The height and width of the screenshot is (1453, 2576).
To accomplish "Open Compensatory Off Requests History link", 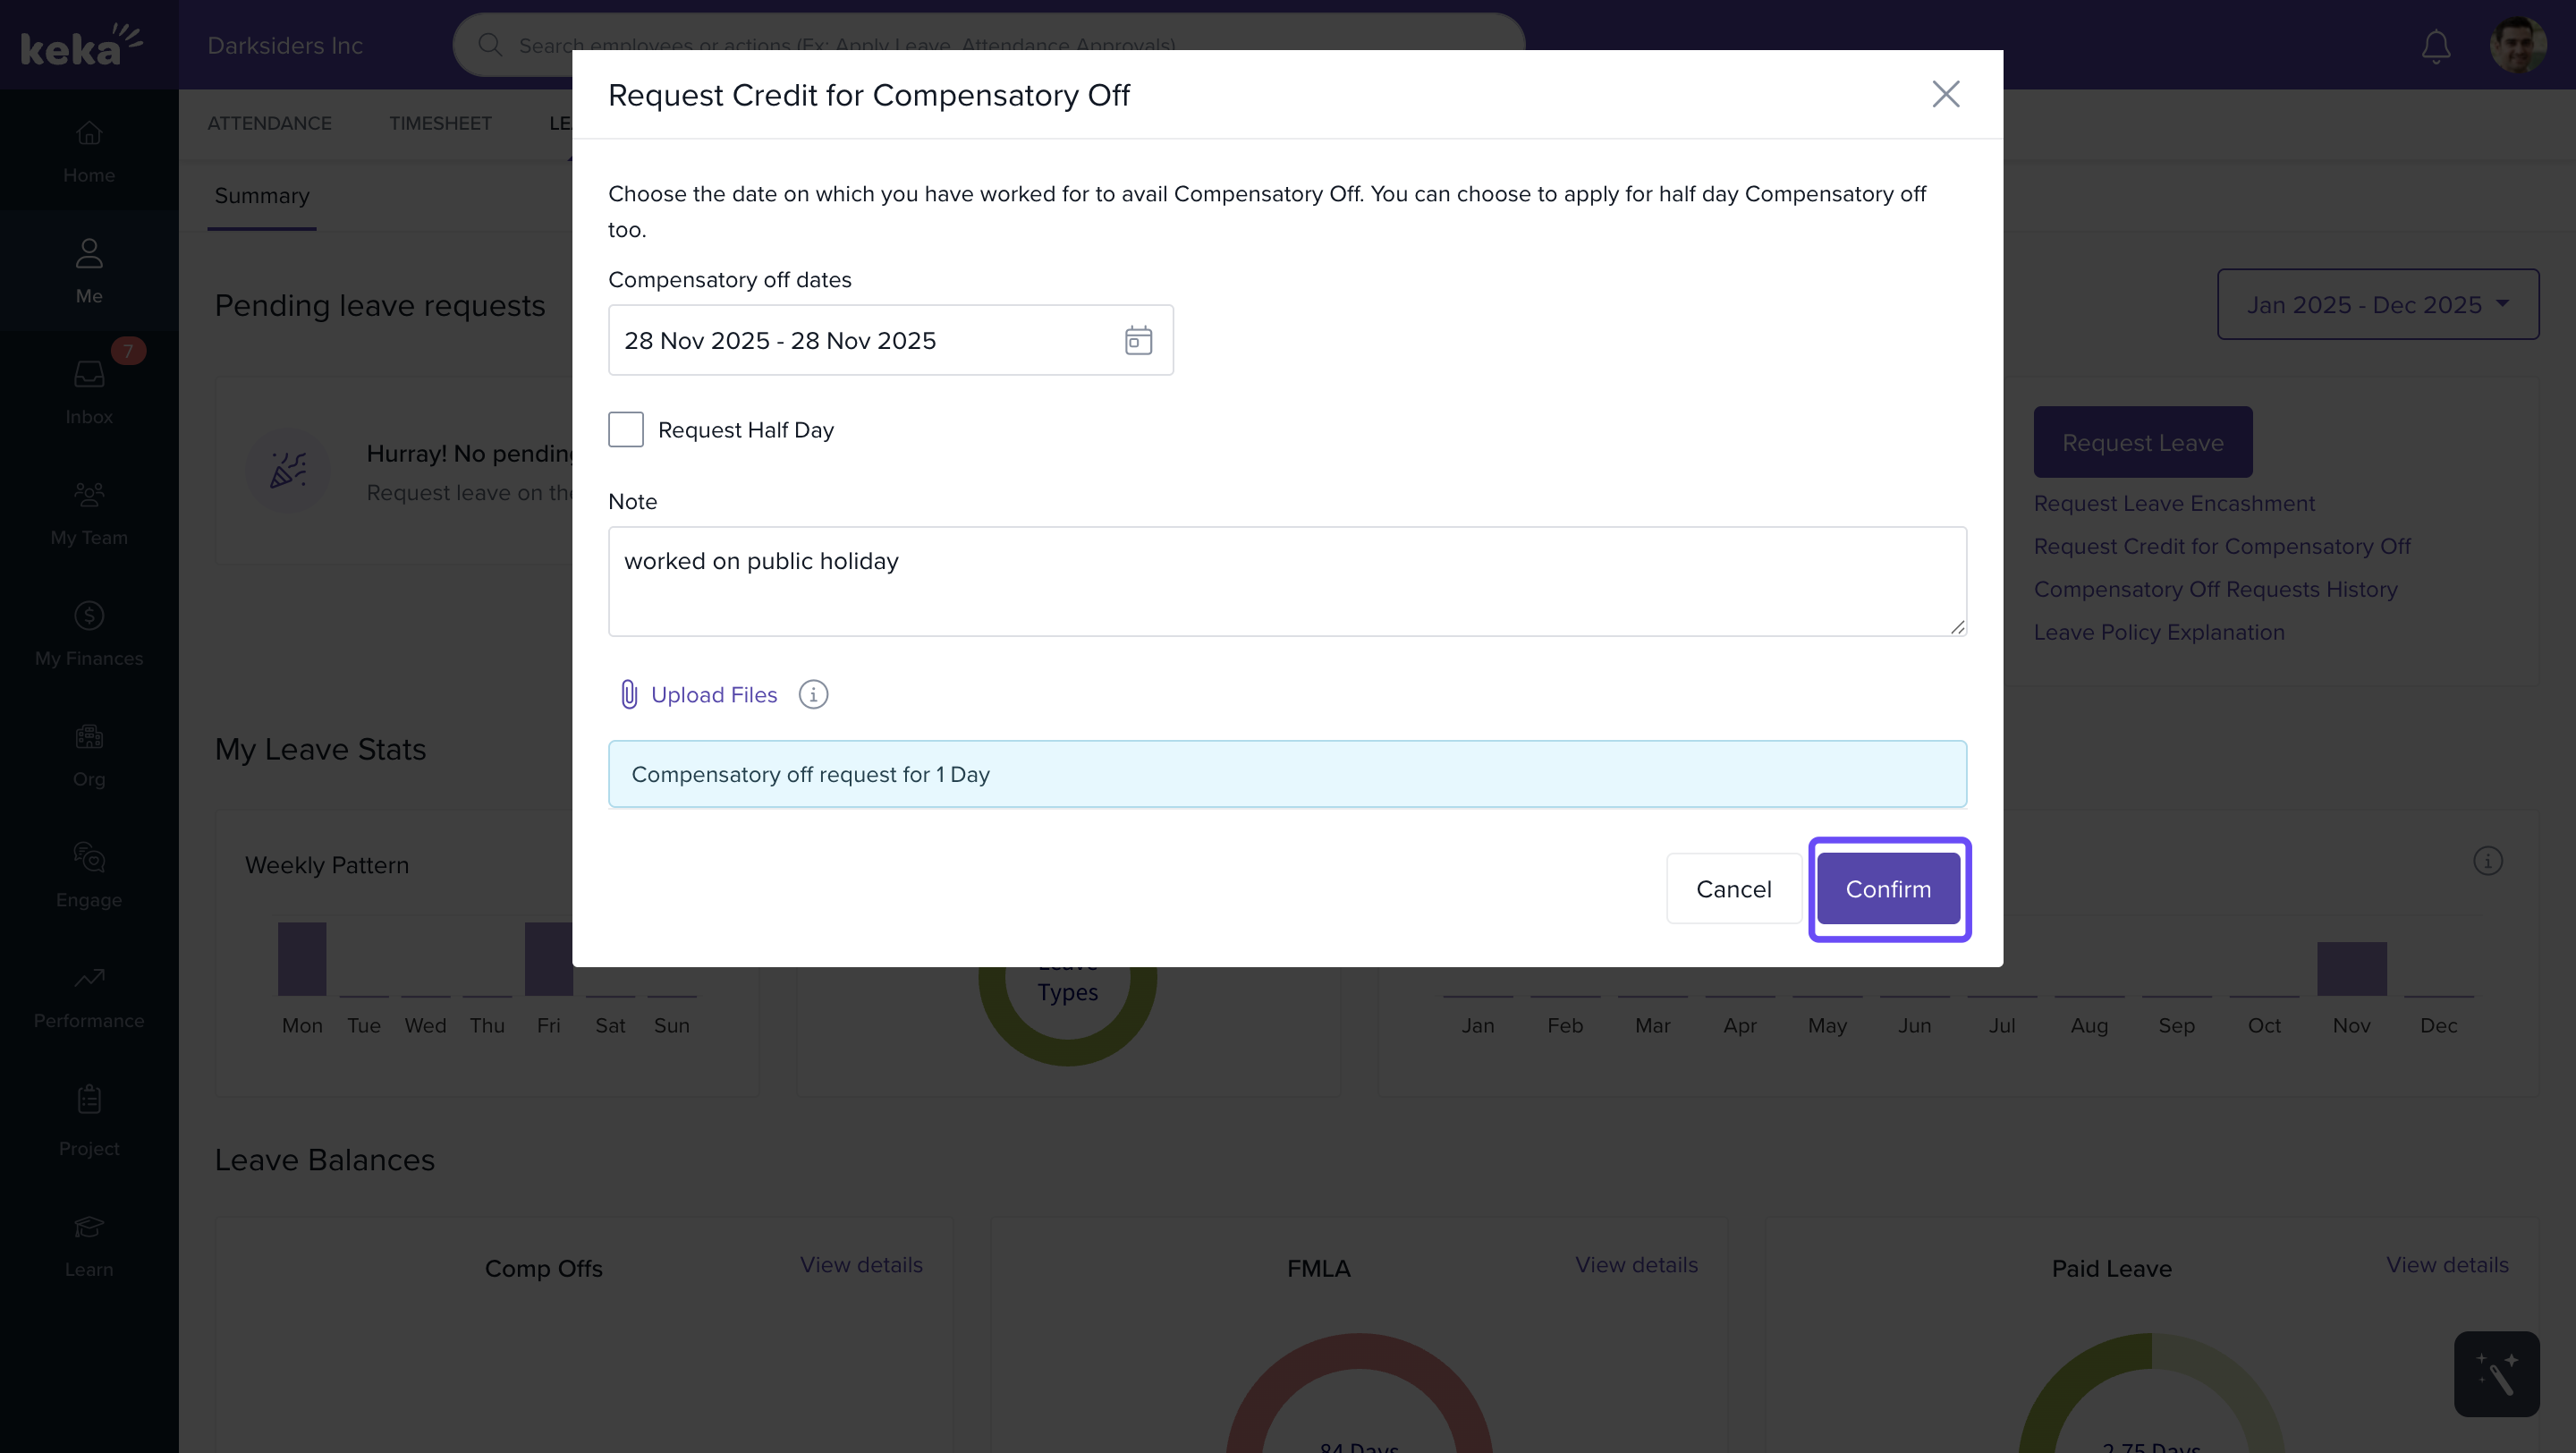I will click(x=2215, y=589).
